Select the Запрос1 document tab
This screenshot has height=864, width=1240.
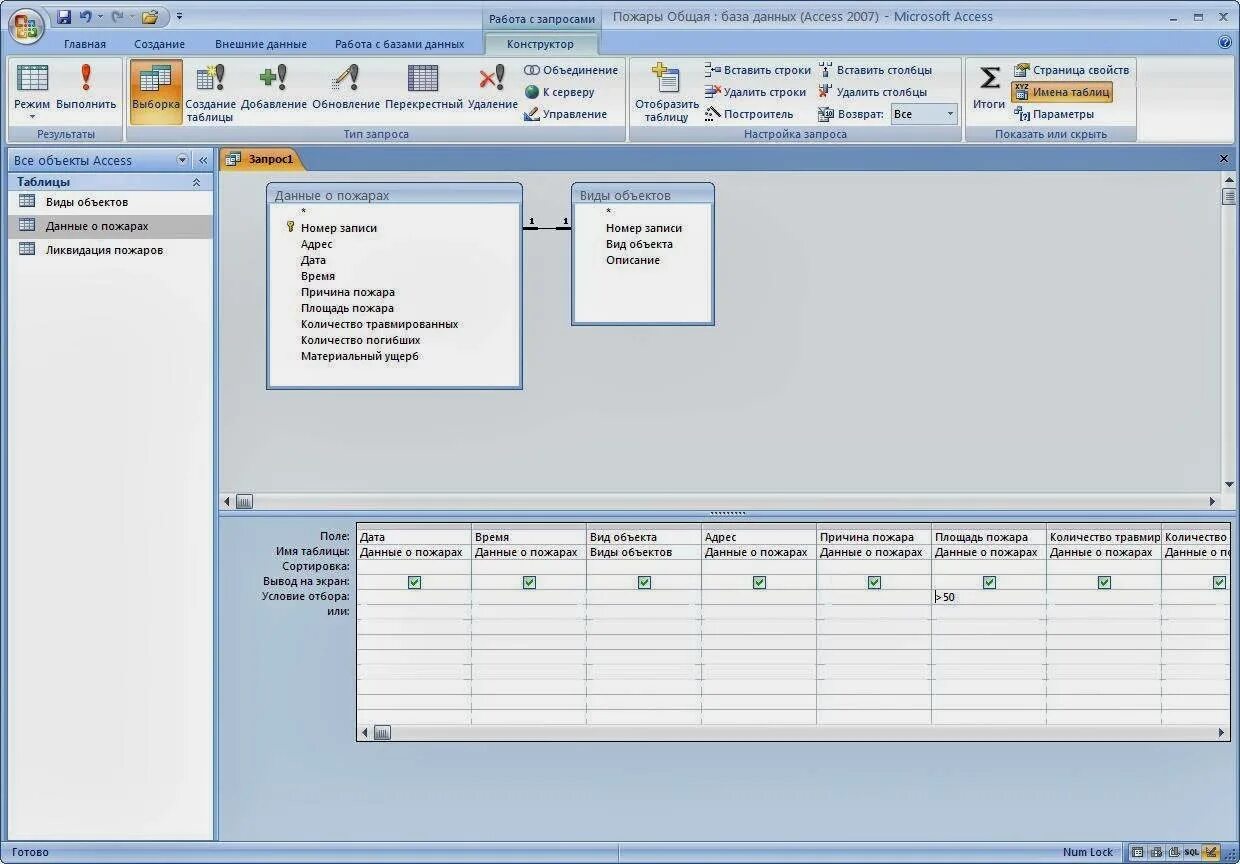pyautogui.click(x=261, y=159)
